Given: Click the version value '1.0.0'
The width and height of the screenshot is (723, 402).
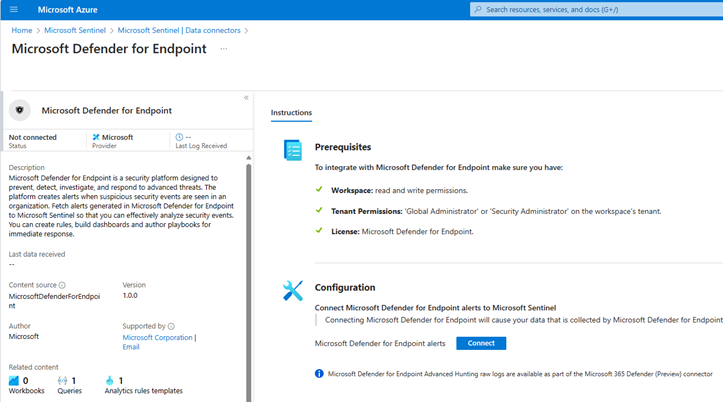Looking at the screenshot, I should [130, 296].
